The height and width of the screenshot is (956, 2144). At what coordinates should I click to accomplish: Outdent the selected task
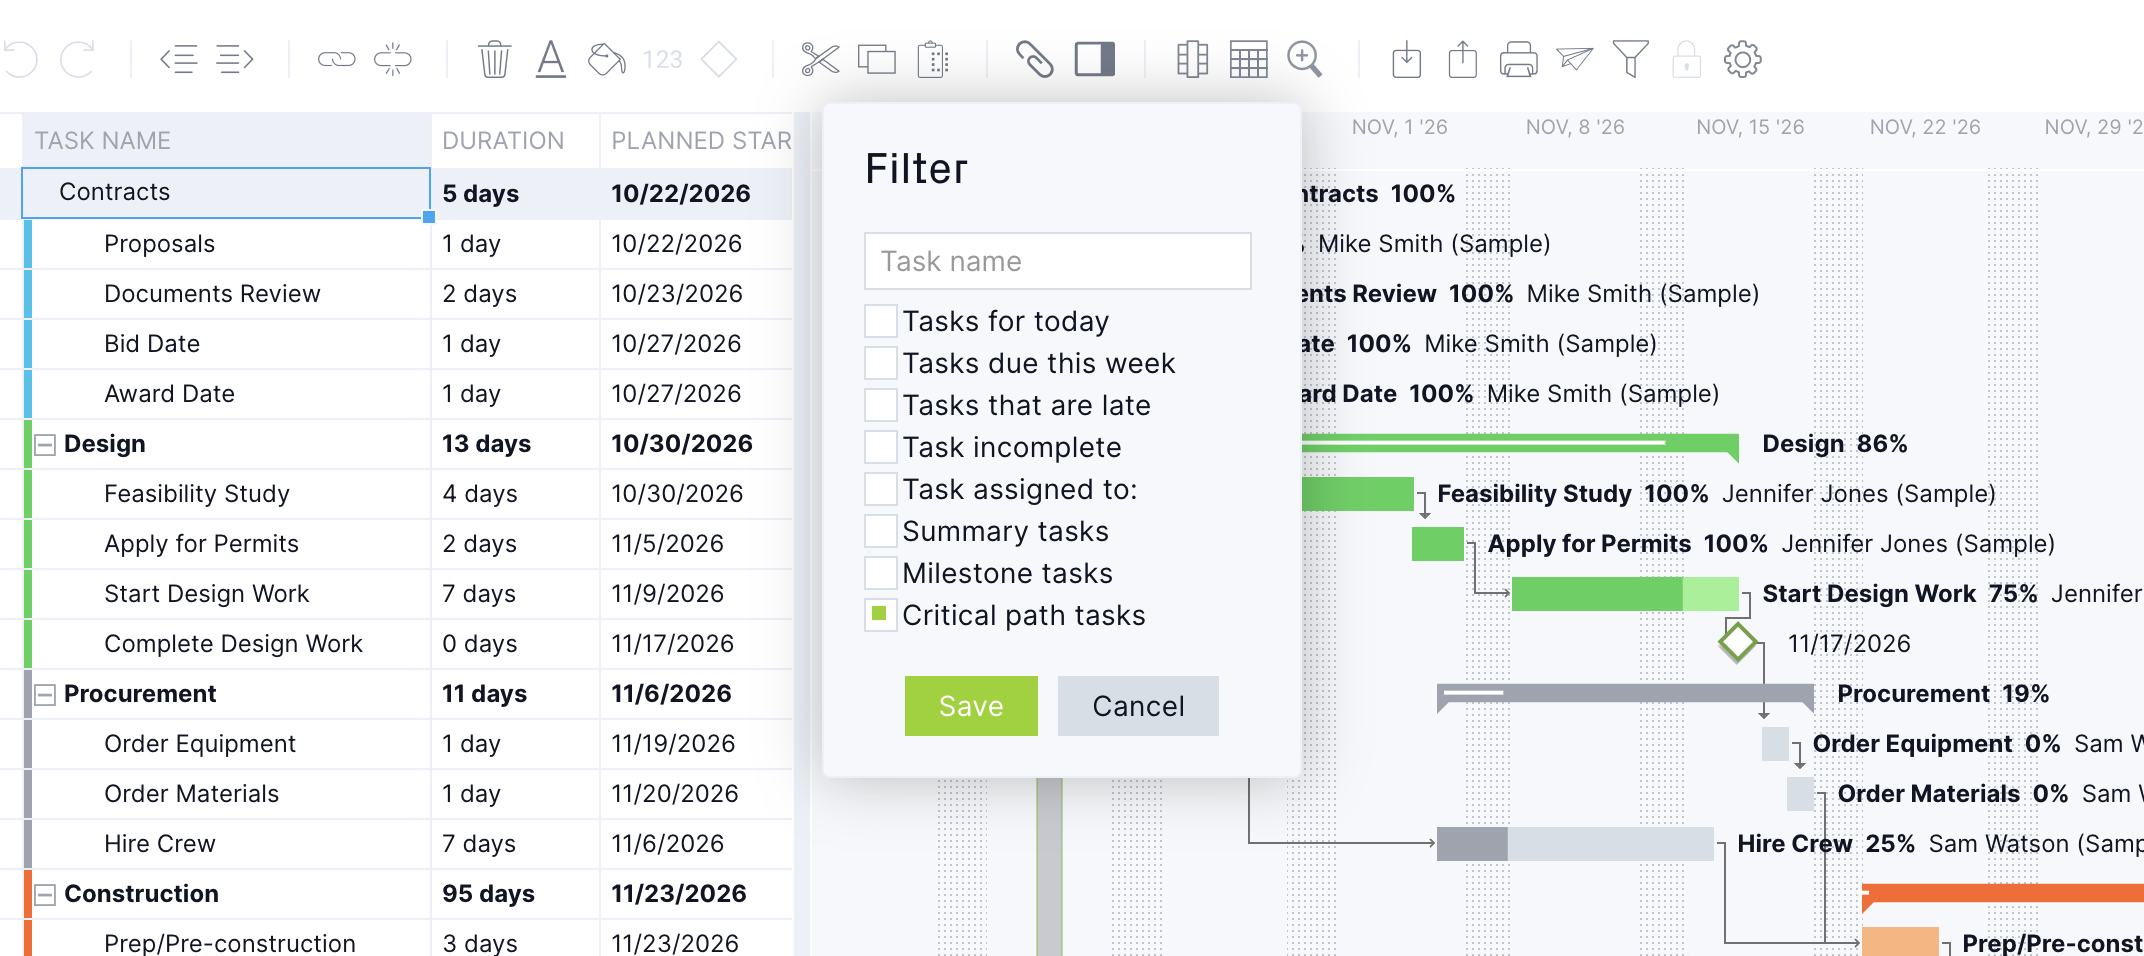(179, 59)
